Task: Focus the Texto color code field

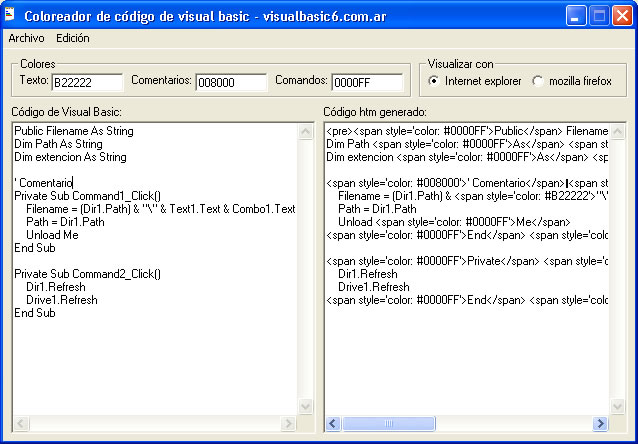Action: click(x=86, y=82)
